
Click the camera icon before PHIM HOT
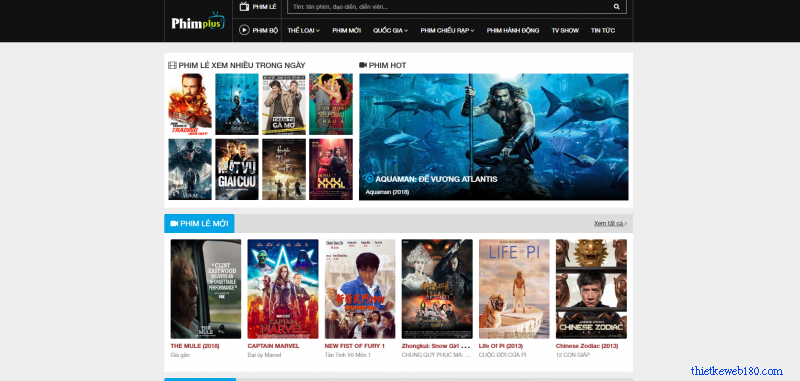(363, 65)
